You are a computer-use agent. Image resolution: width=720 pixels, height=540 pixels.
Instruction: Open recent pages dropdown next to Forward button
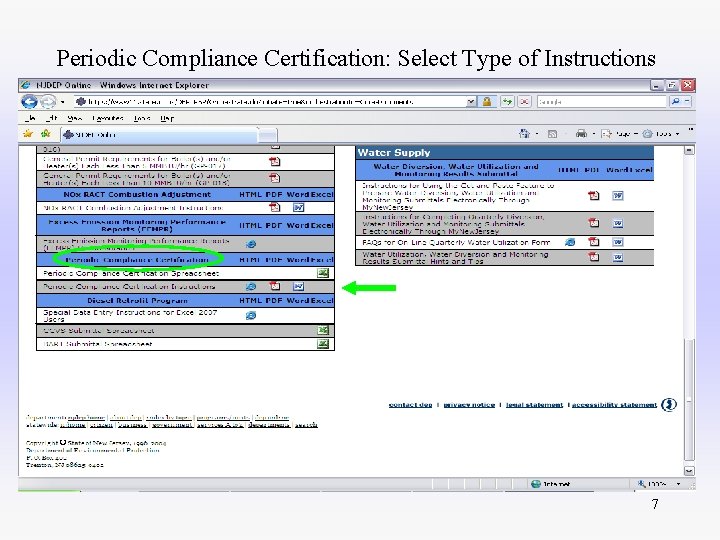62,101
